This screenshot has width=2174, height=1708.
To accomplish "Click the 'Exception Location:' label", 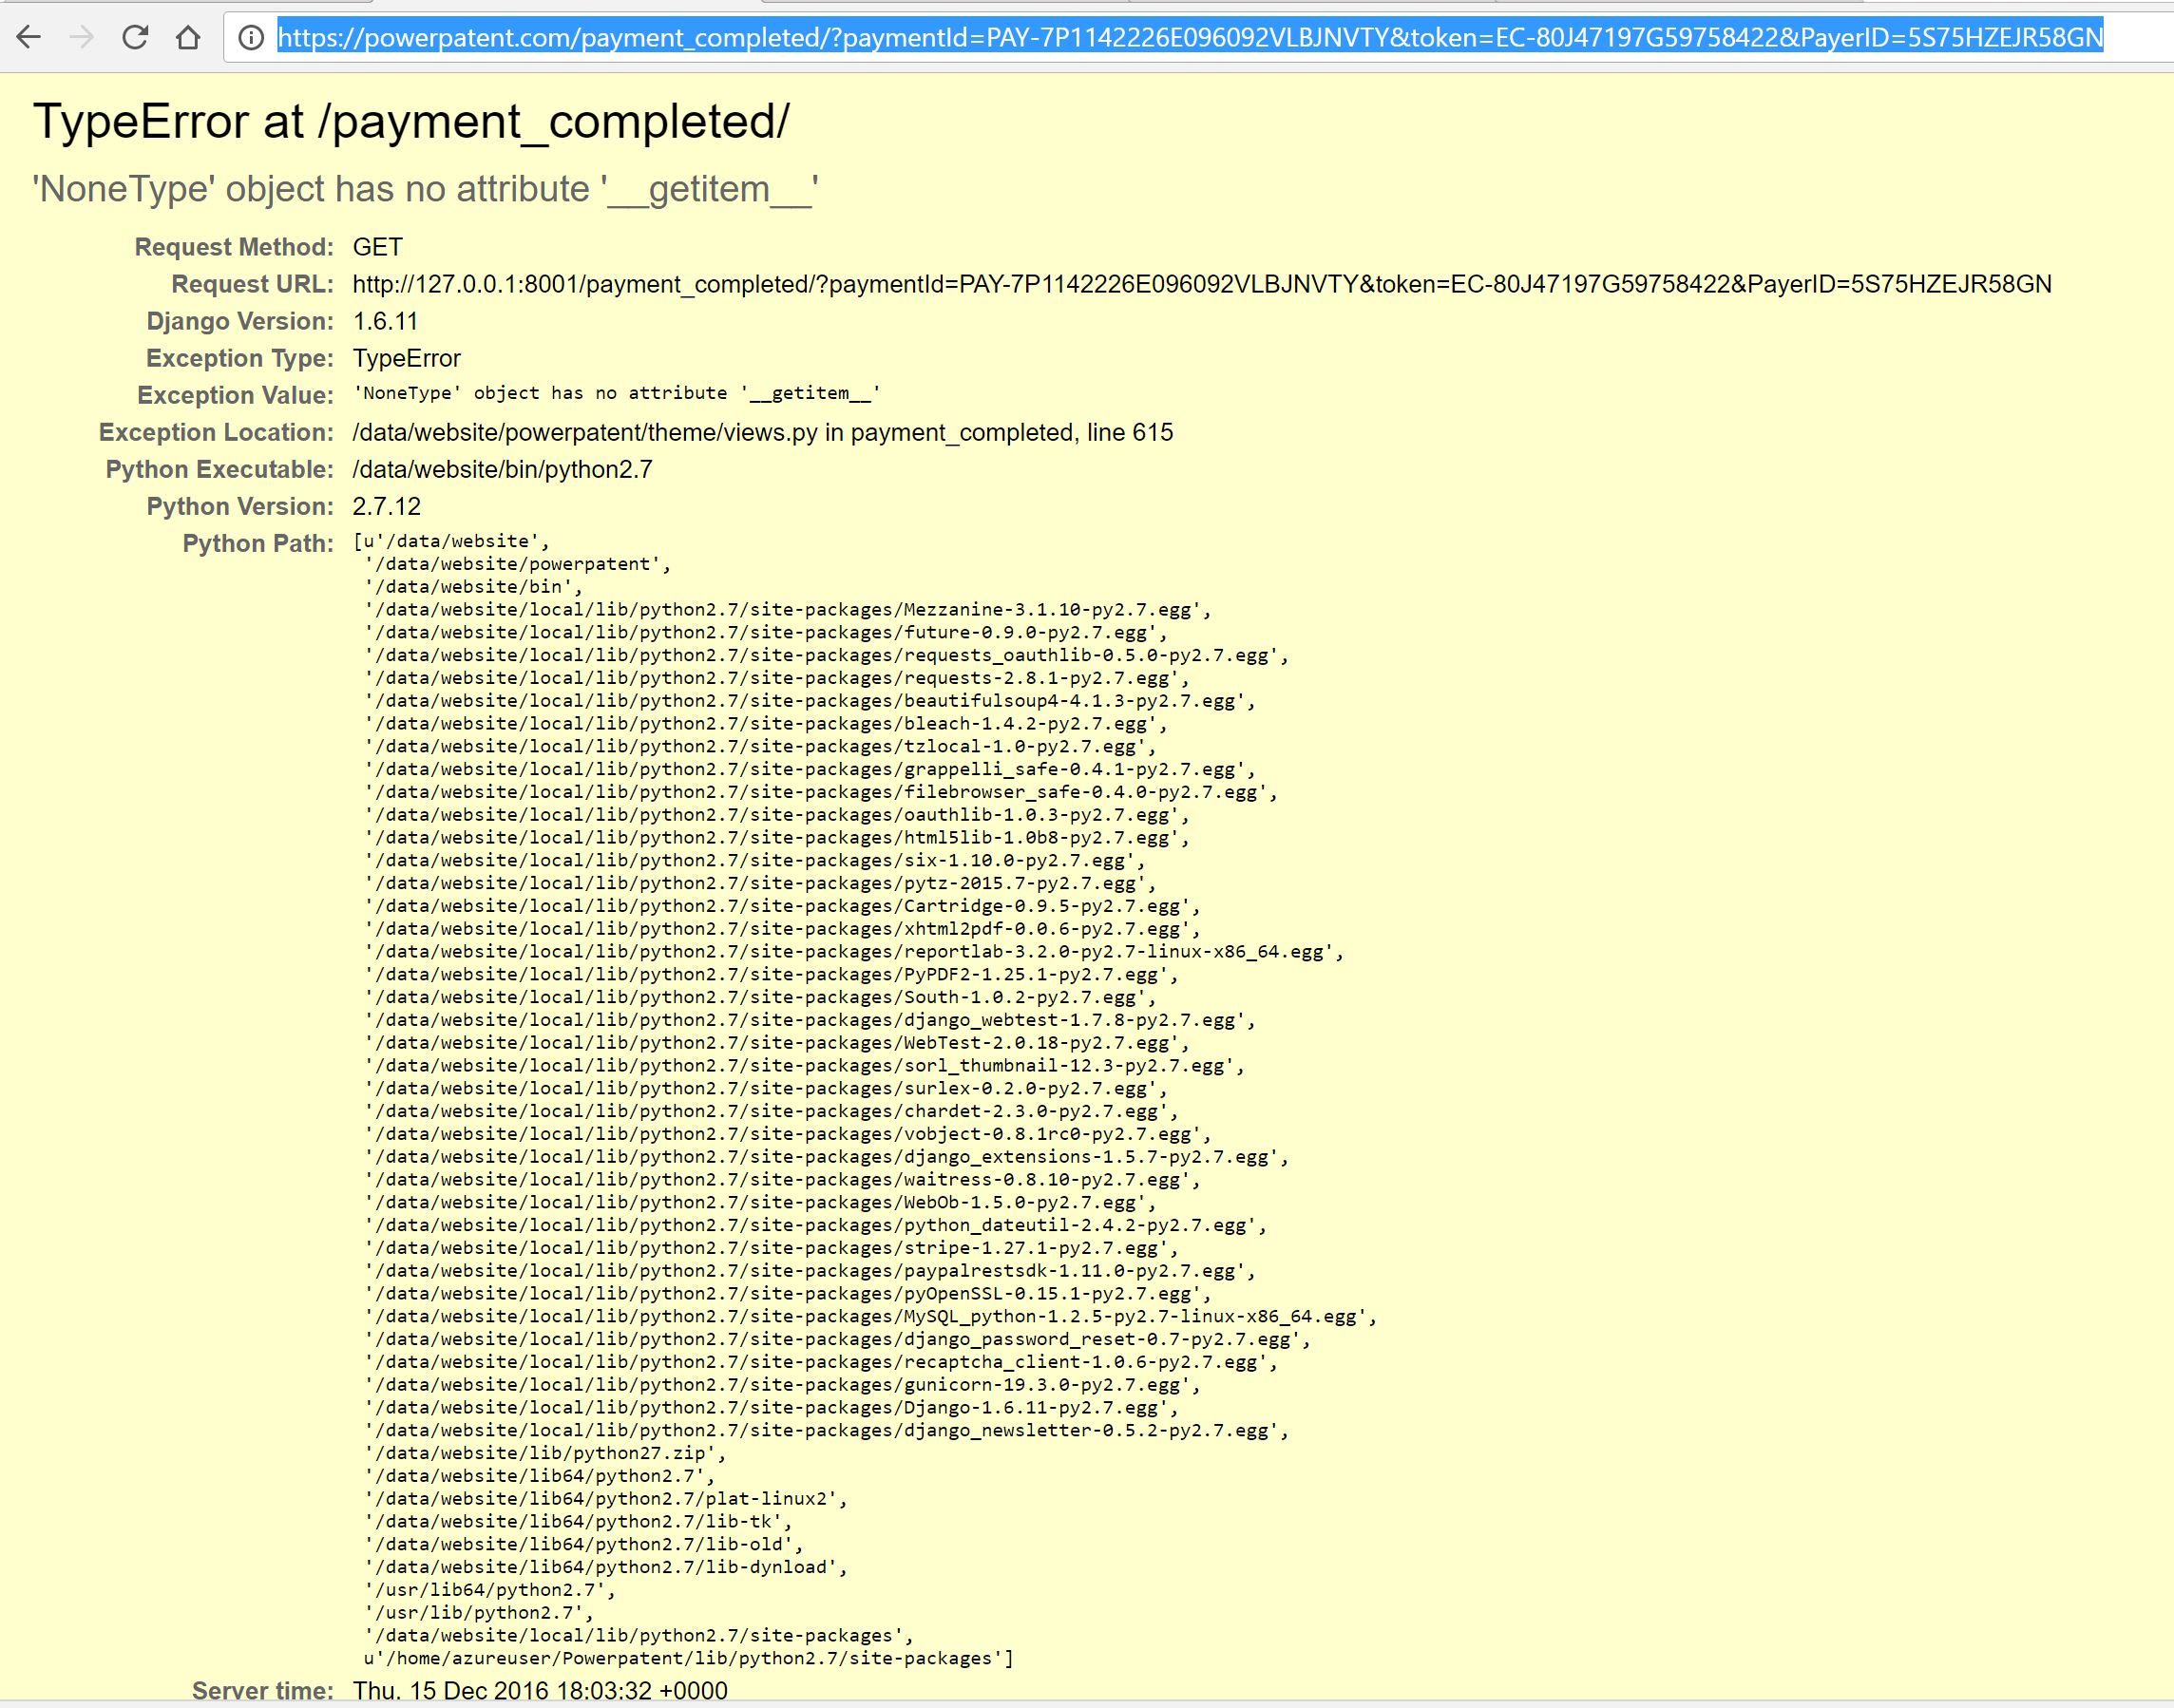I will pyautogui.click(x=216, y=432).
